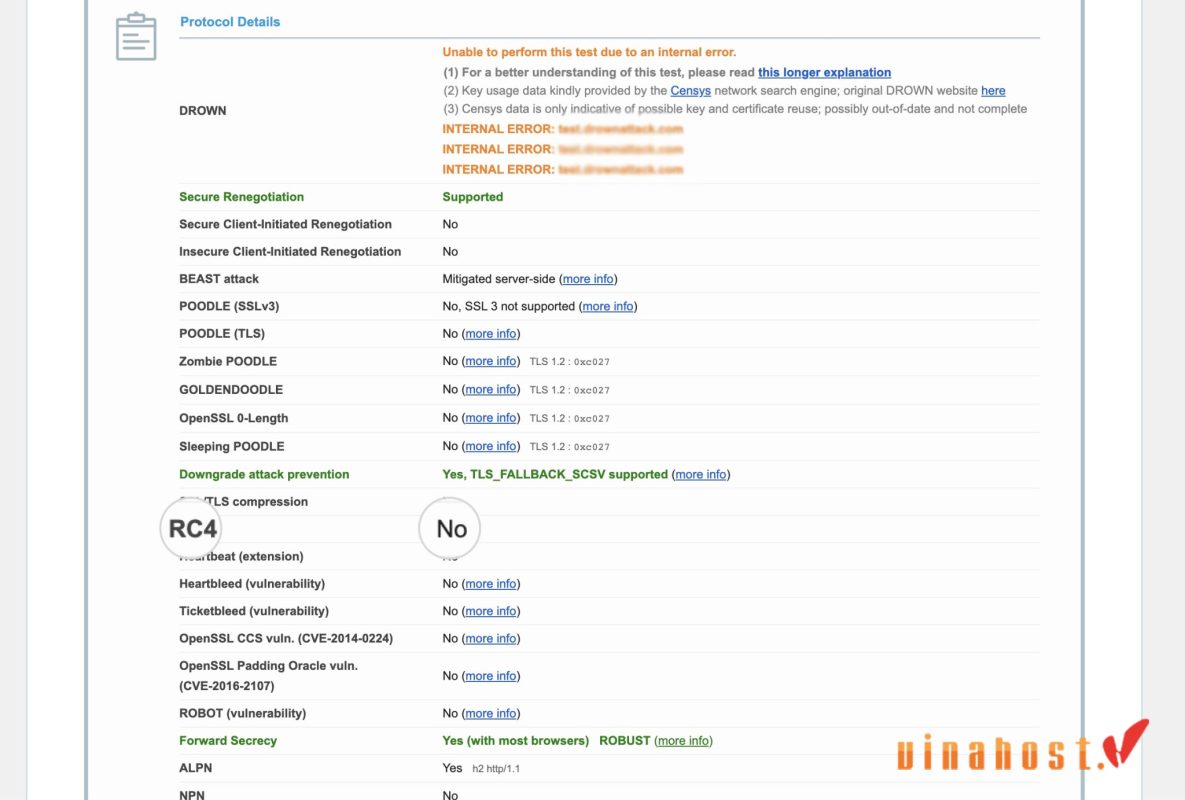Open more info for POODLE (SSLv3)
The image size is (1185, 800).
pyautogui.click(x=607, y=306)
